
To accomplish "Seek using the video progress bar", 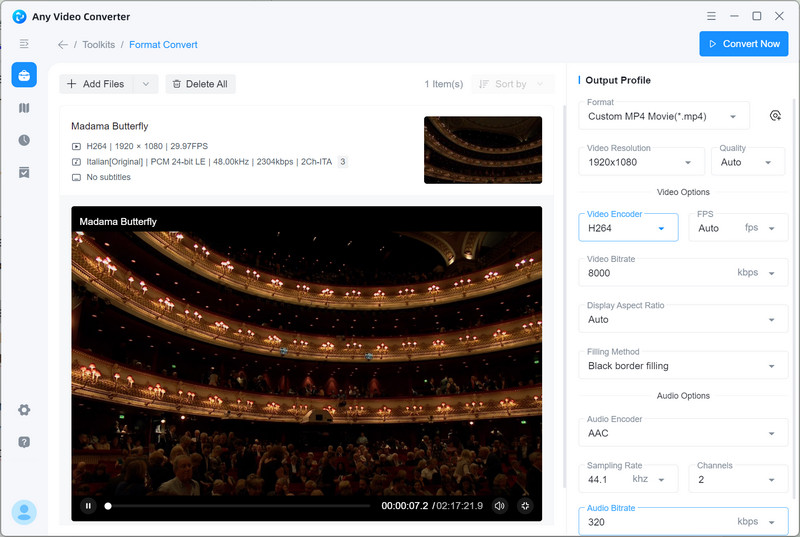I will 238,506.
